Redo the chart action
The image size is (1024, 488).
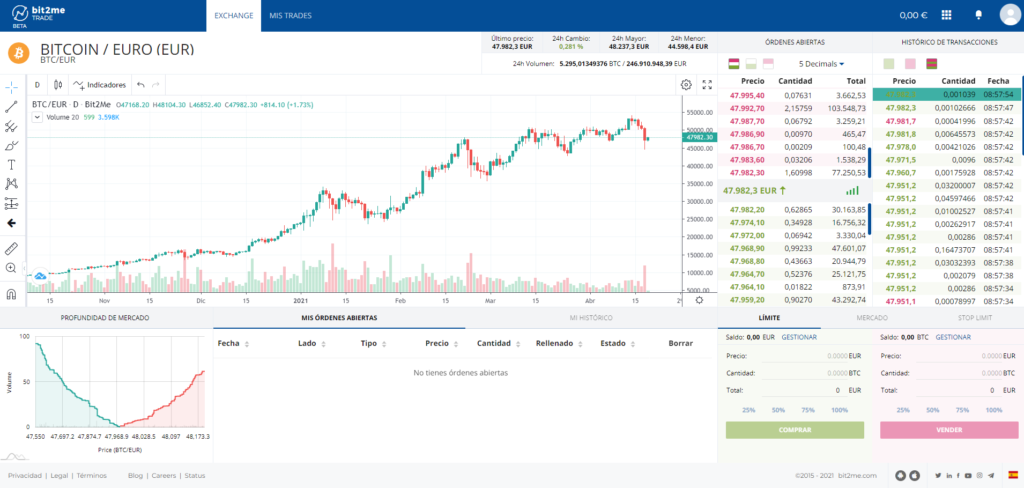(x=155, y=84)
